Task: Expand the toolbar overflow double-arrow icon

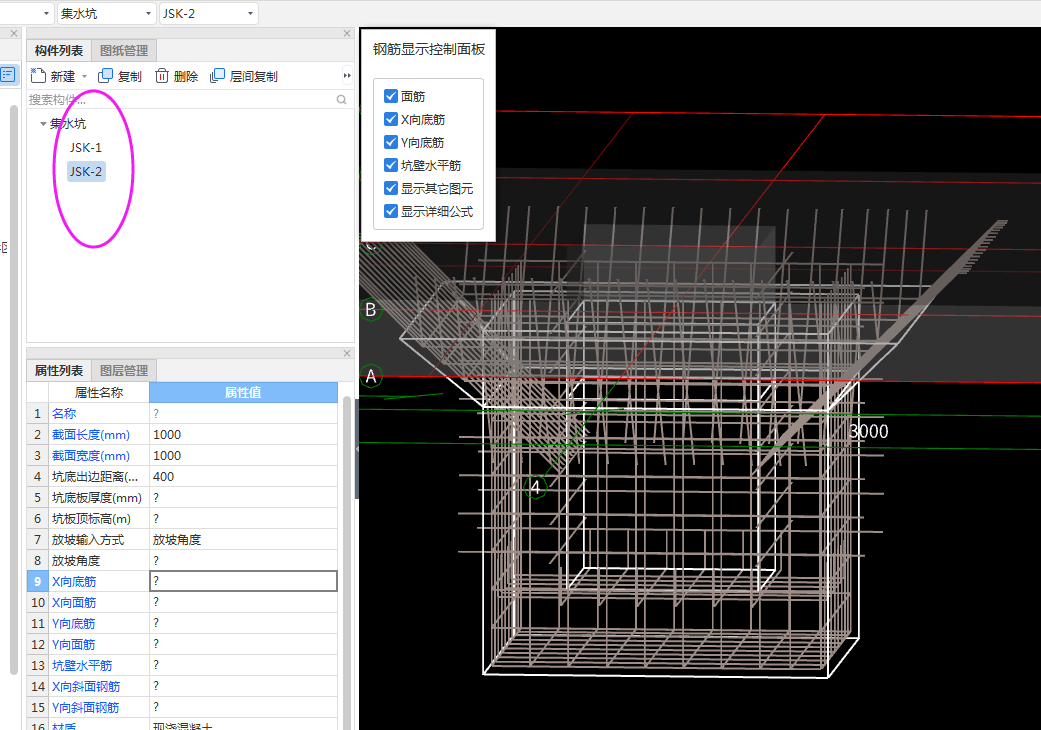Action: click(x=347, y=76)
